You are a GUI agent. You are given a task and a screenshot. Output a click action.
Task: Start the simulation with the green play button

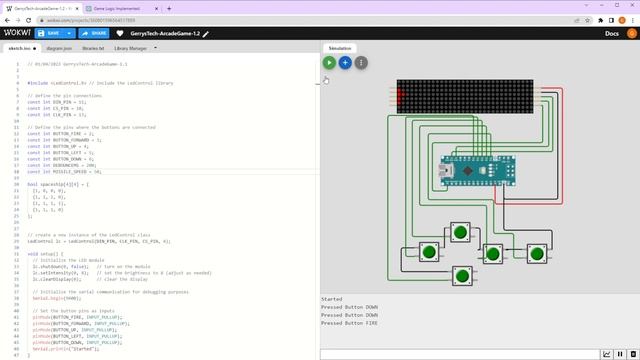click(x=329, y=63)
